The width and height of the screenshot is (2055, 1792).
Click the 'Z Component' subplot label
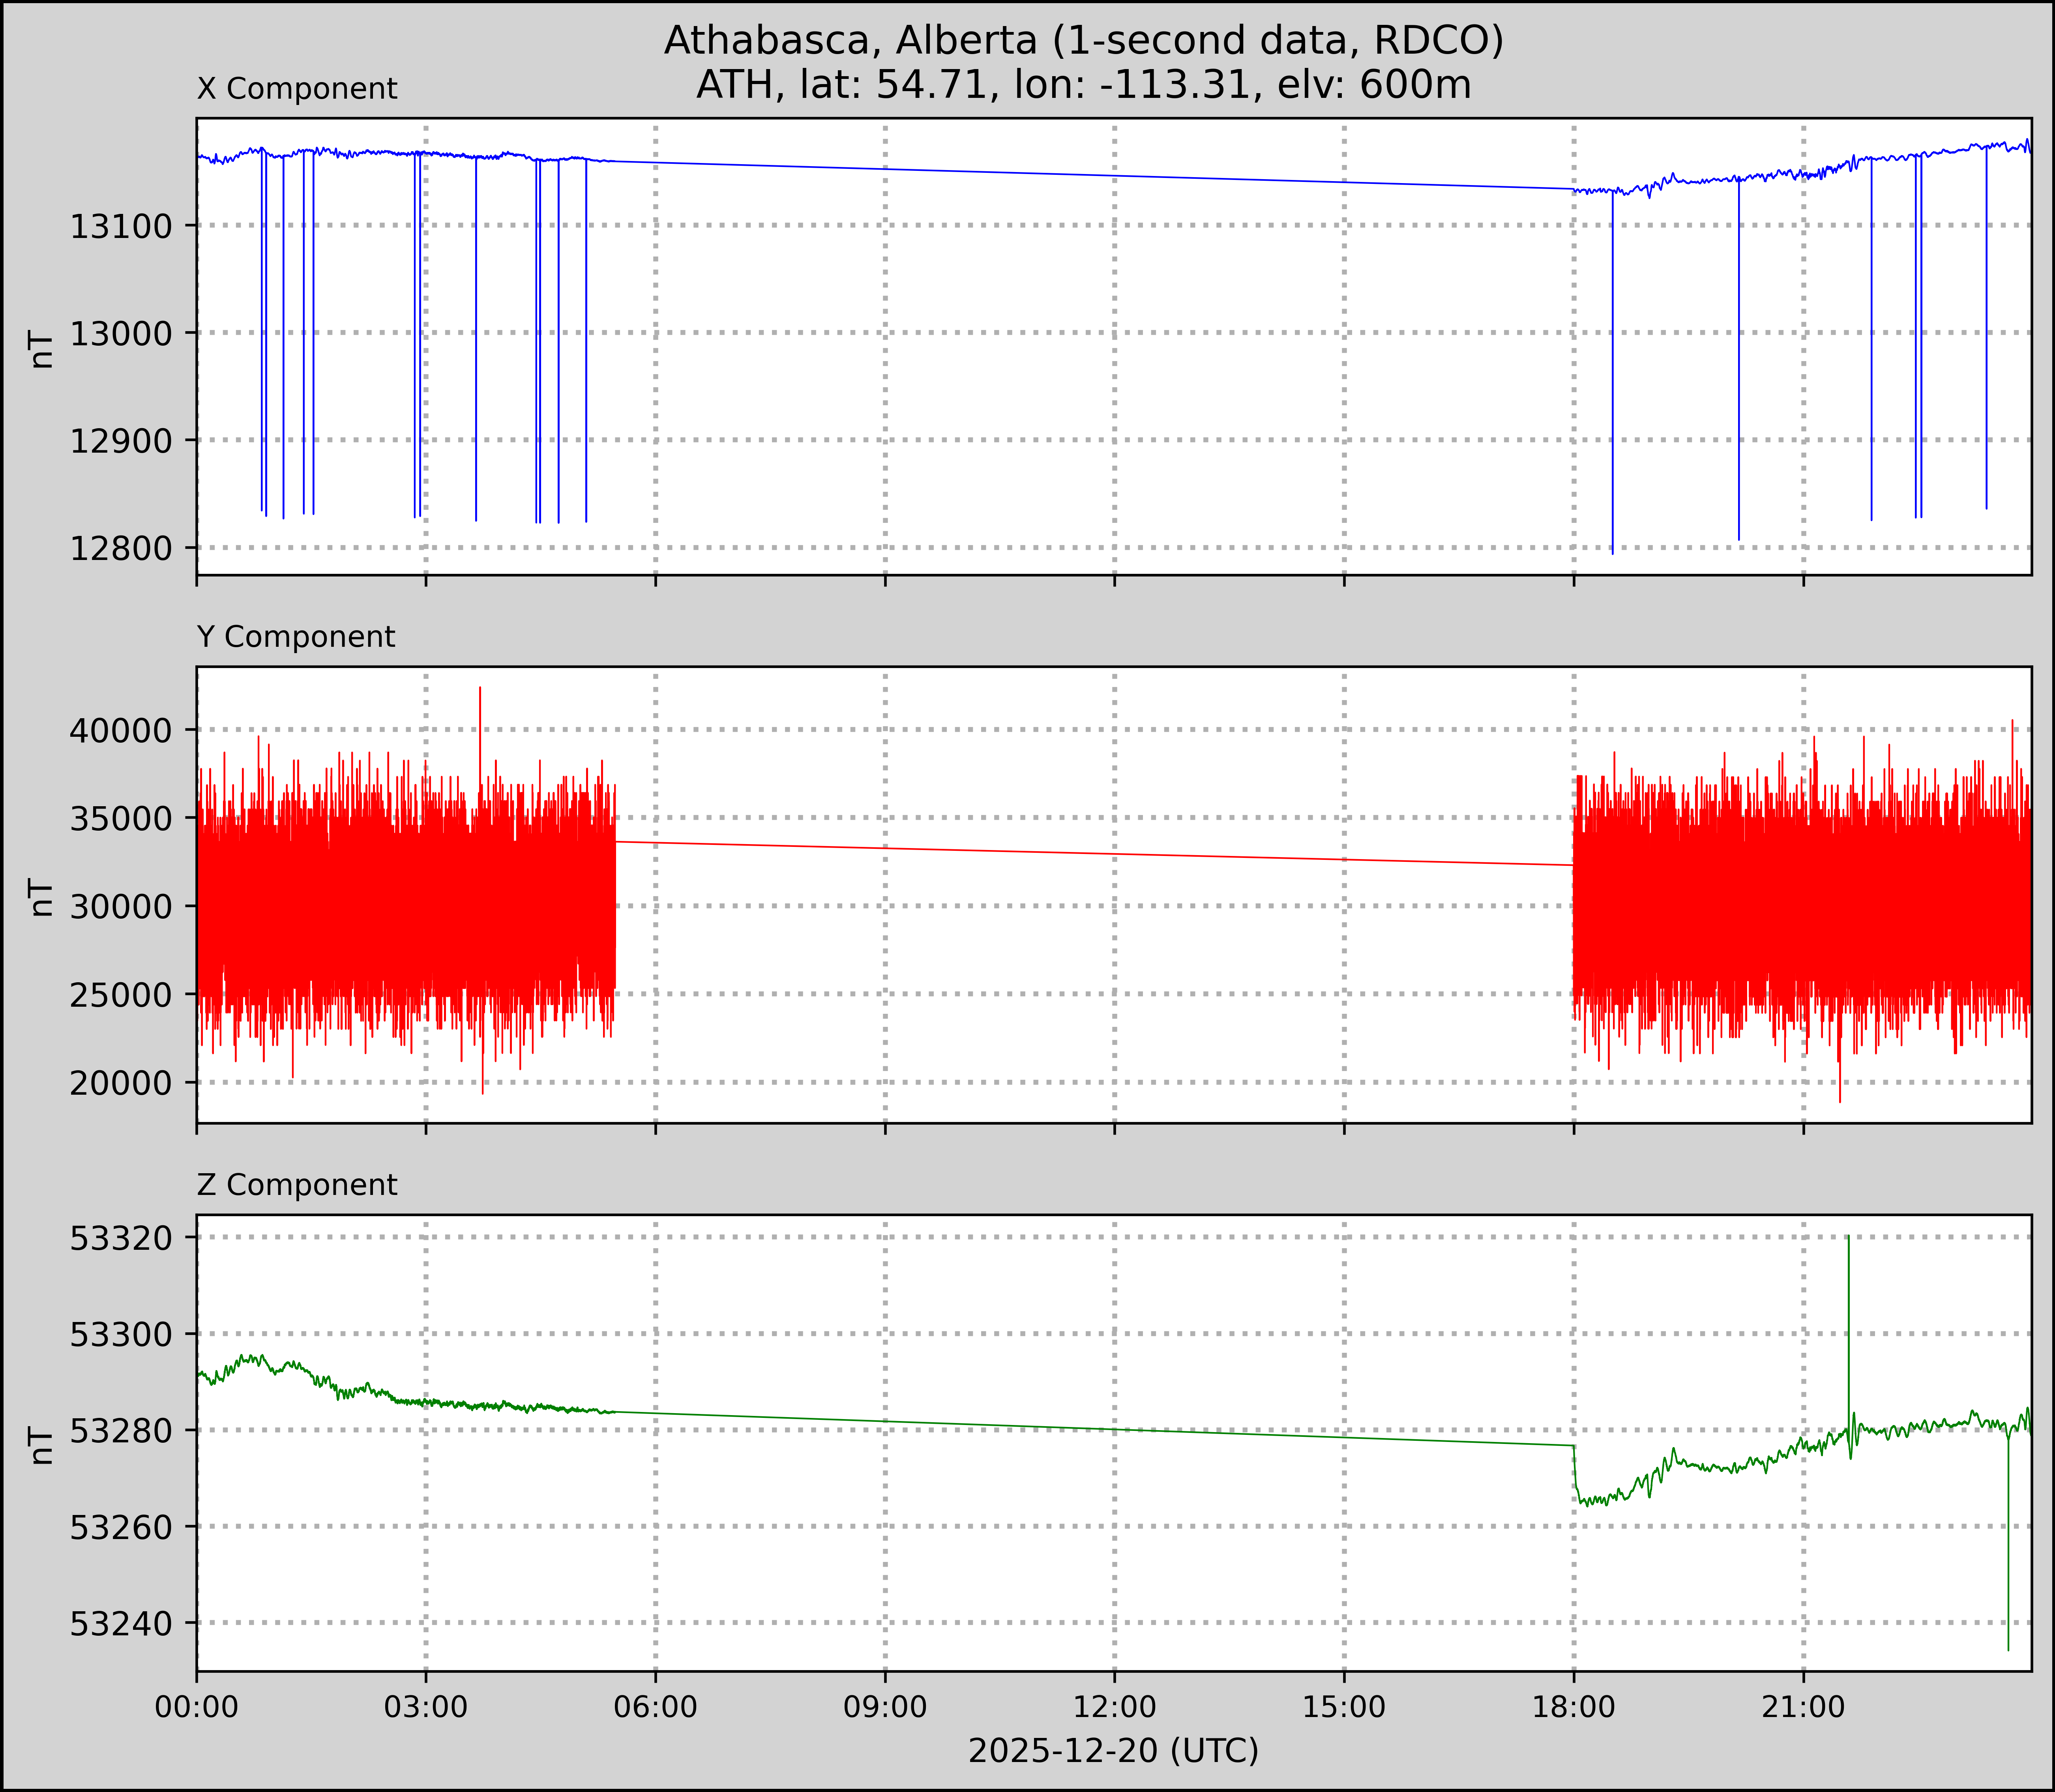(297, 1185)
